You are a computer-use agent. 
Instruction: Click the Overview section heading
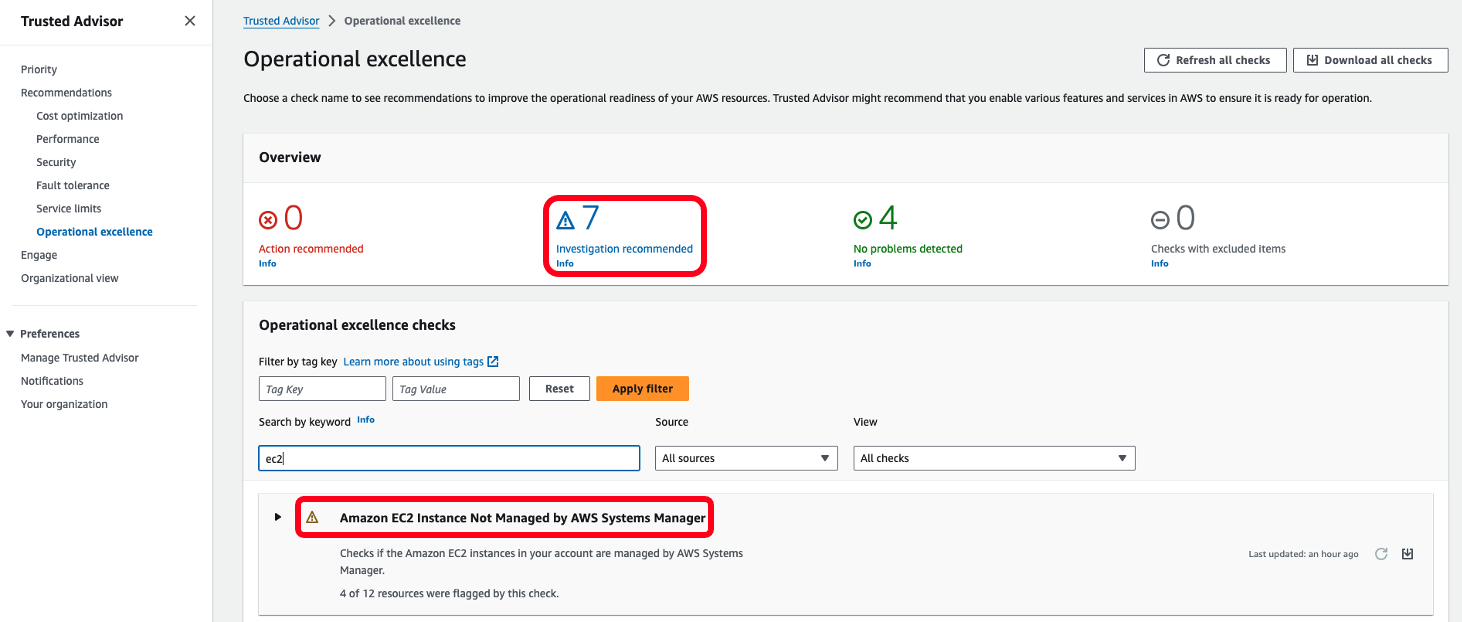(290, 157)
